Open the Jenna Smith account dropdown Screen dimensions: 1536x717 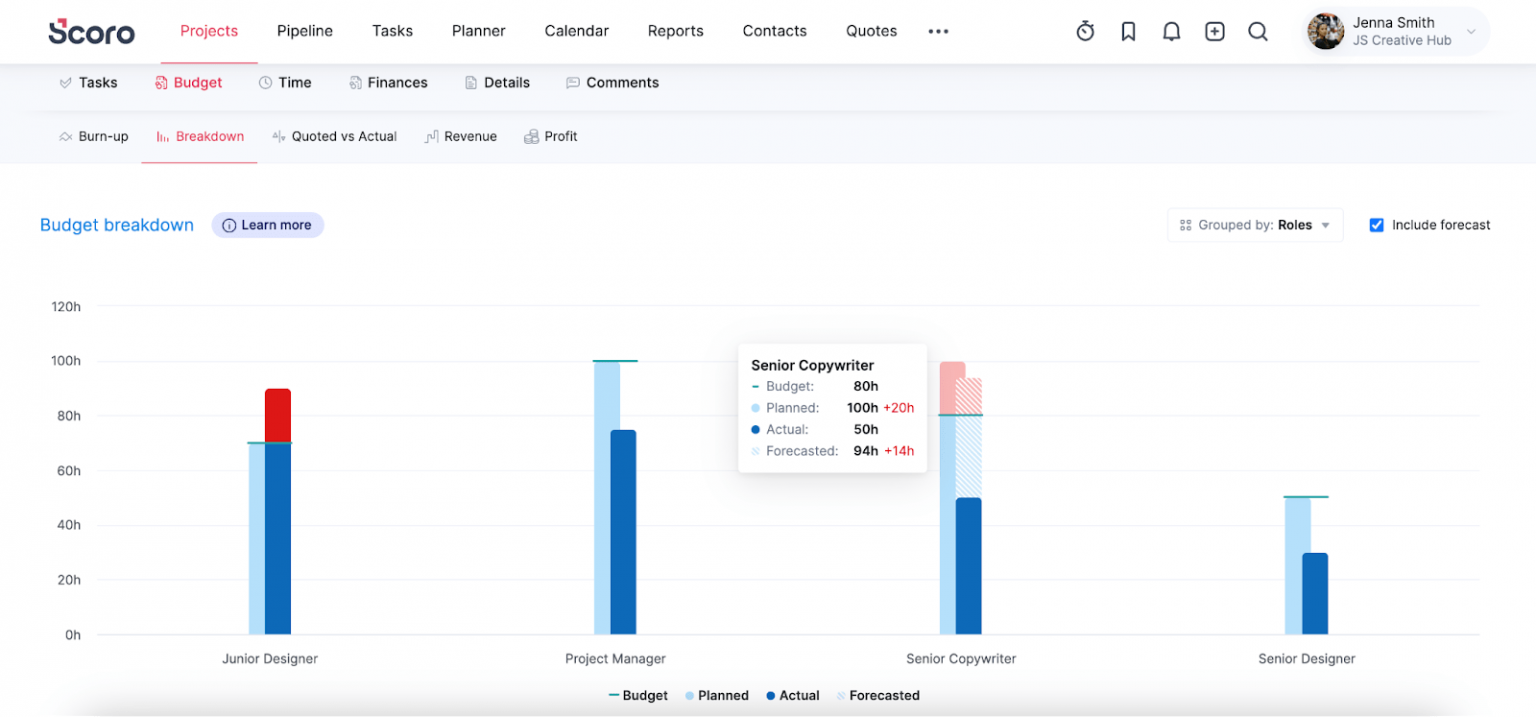pyautogui.click(x=1395, y=31)
